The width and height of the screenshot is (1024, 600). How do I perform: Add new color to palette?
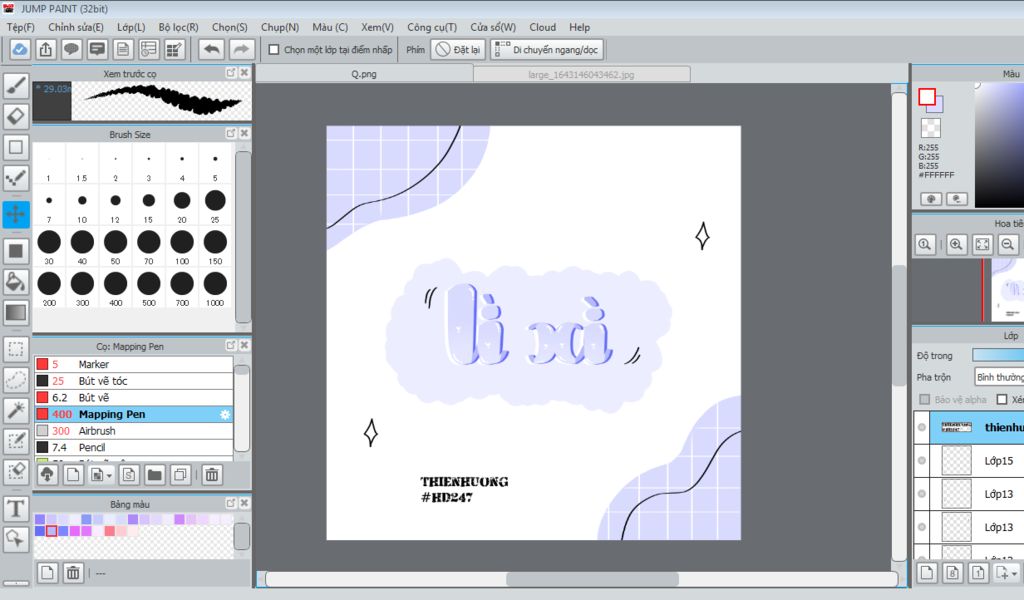(47, 573)
